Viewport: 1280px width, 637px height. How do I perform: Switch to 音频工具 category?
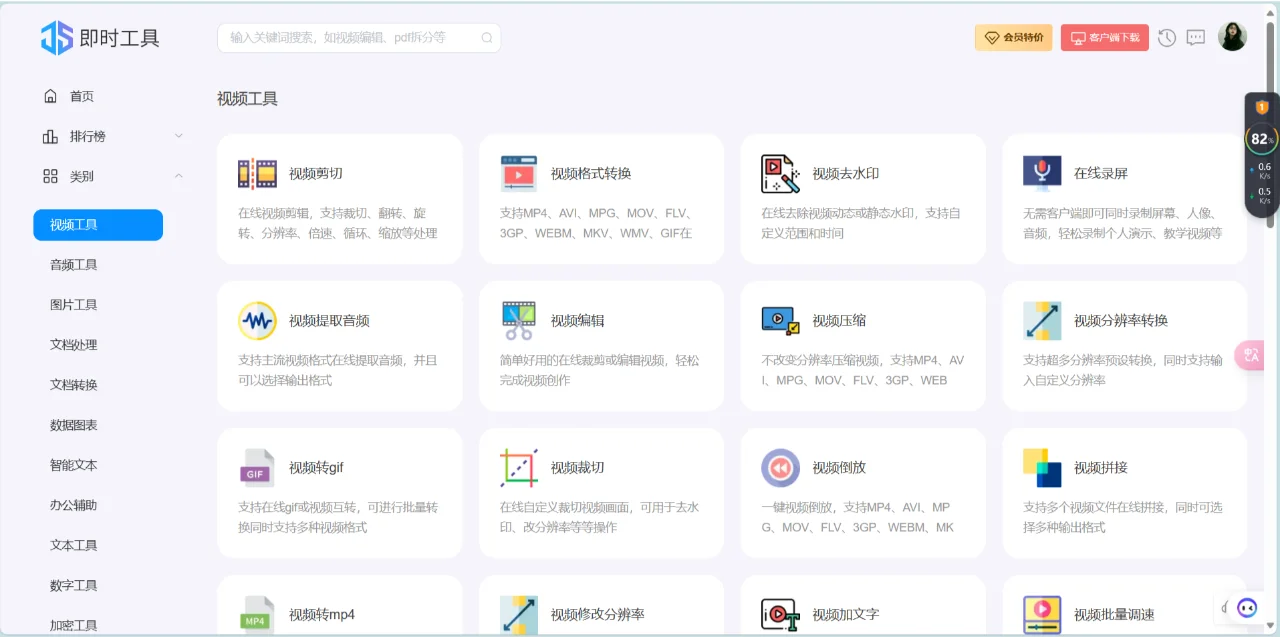(x=74, y=265)
